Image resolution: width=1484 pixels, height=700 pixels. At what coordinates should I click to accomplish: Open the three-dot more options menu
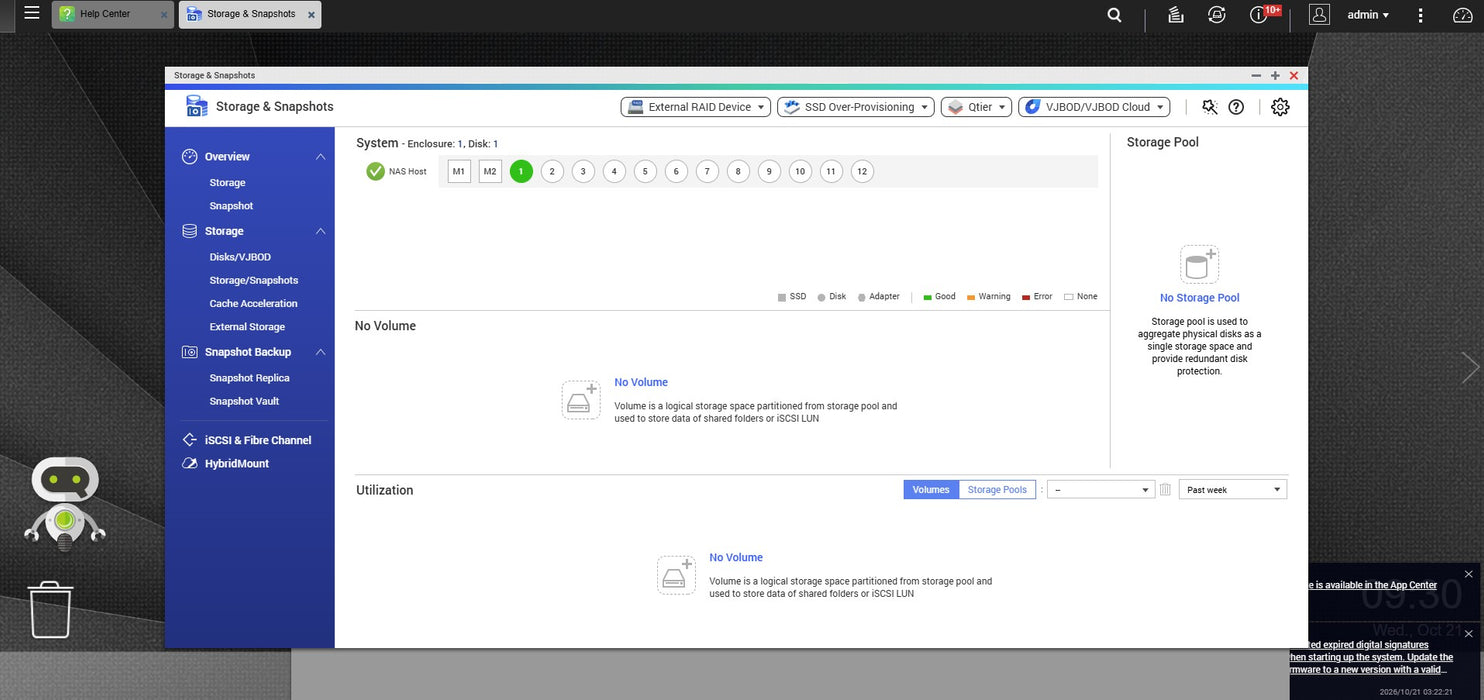click(1420, 15)
